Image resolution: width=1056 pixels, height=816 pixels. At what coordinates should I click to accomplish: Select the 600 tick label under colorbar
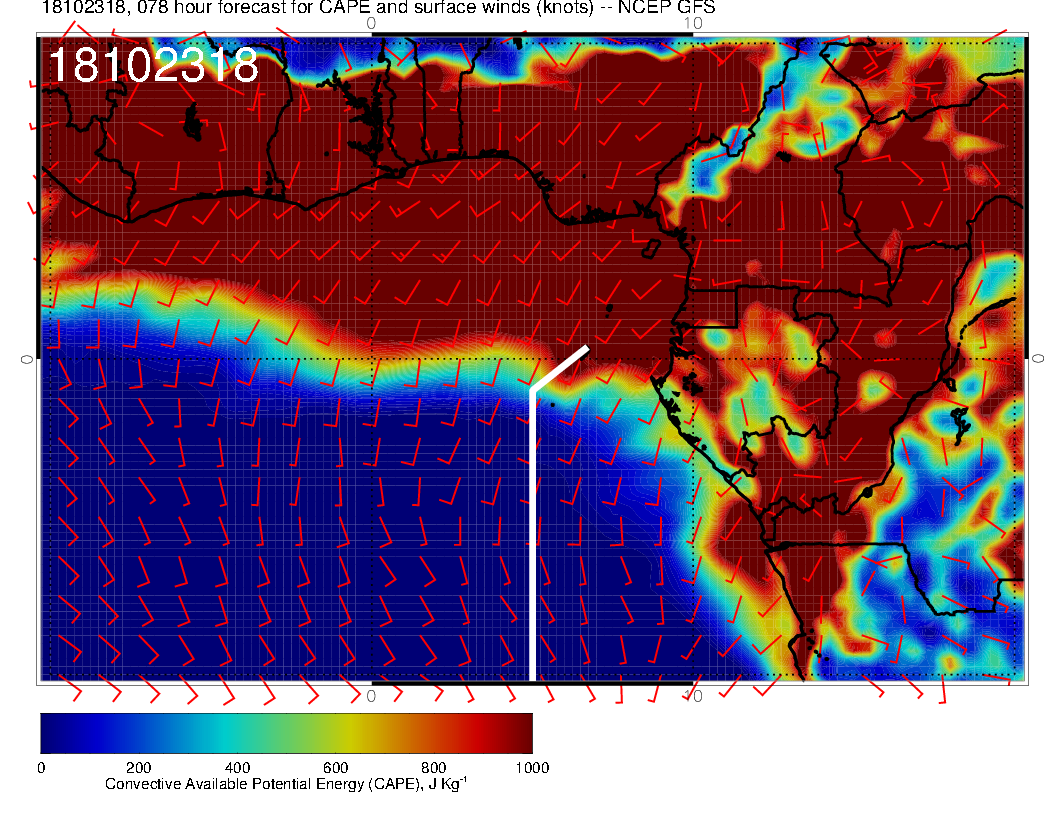[335, 768]
